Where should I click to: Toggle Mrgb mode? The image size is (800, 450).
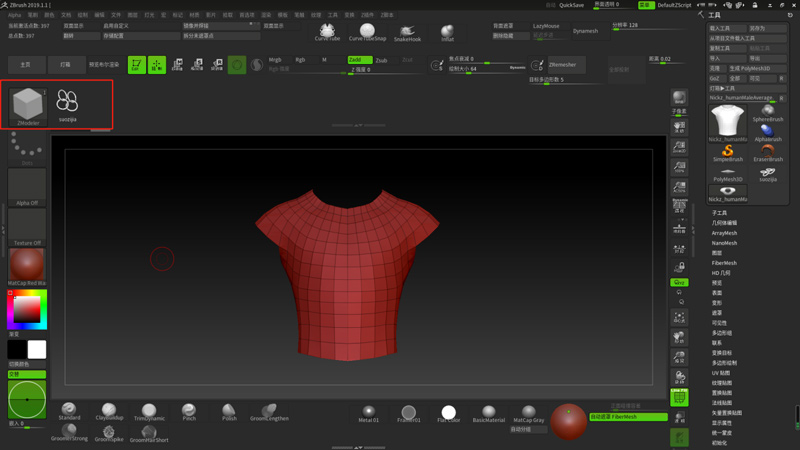tap(275, 60)
